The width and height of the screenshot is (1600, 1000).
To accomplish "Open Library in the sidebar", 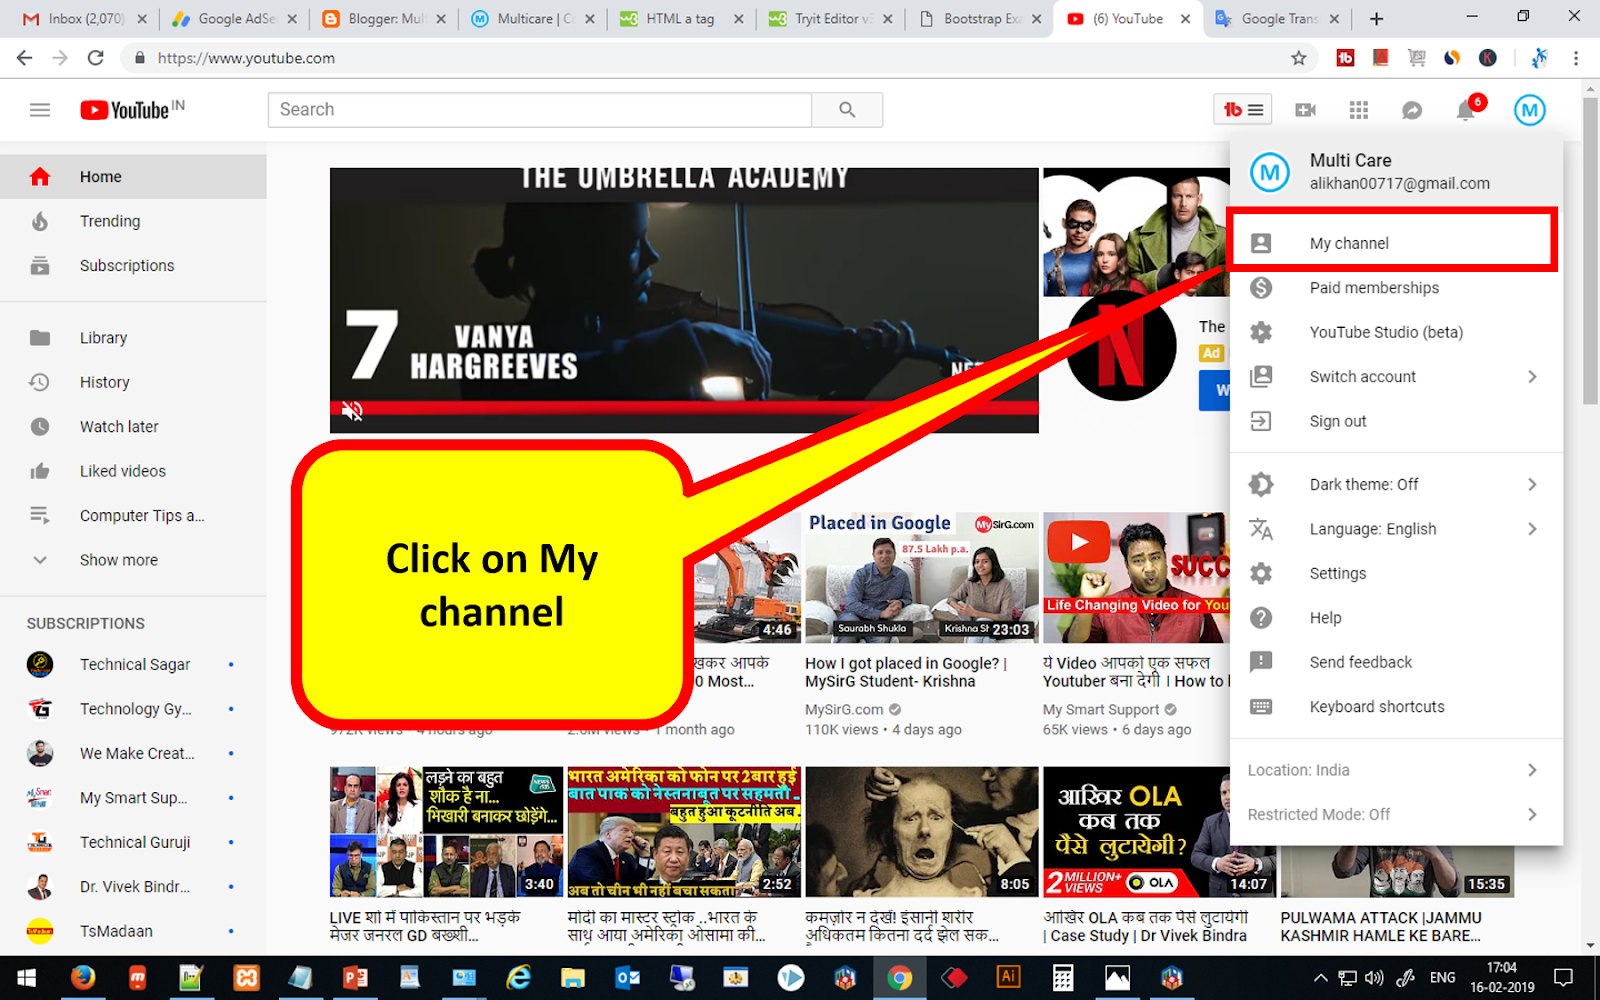I will click(133, 338).
